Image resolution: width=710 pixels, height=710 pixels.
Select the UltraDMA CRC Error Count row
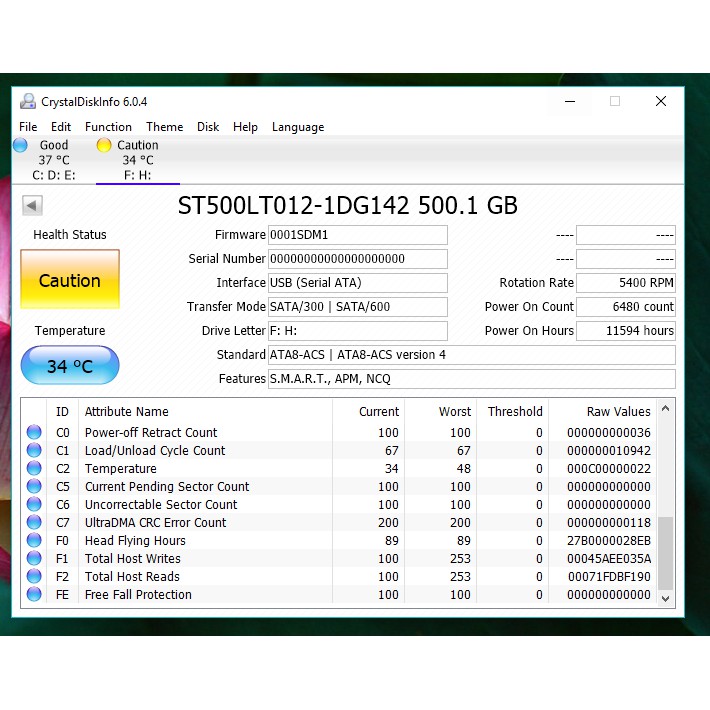click(x=155, y=523)
